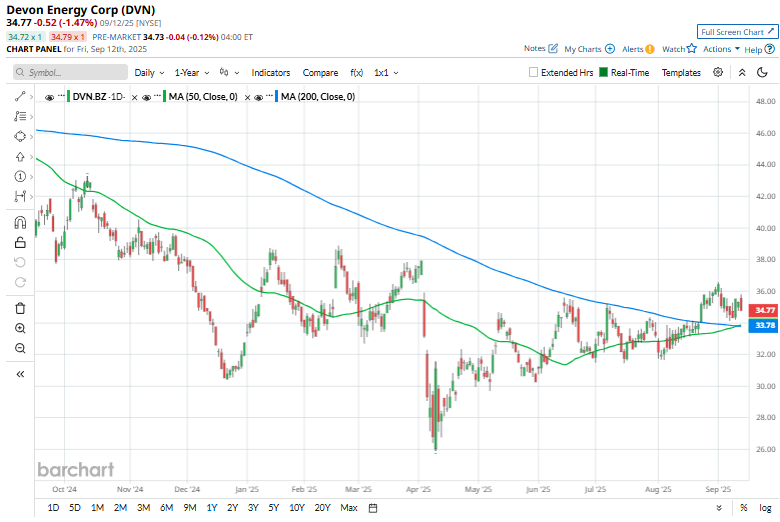The width and height of the screenshot is (780, 522).
Task: Zoom in with the magnifier plus icon
Action: coord(20,328)
